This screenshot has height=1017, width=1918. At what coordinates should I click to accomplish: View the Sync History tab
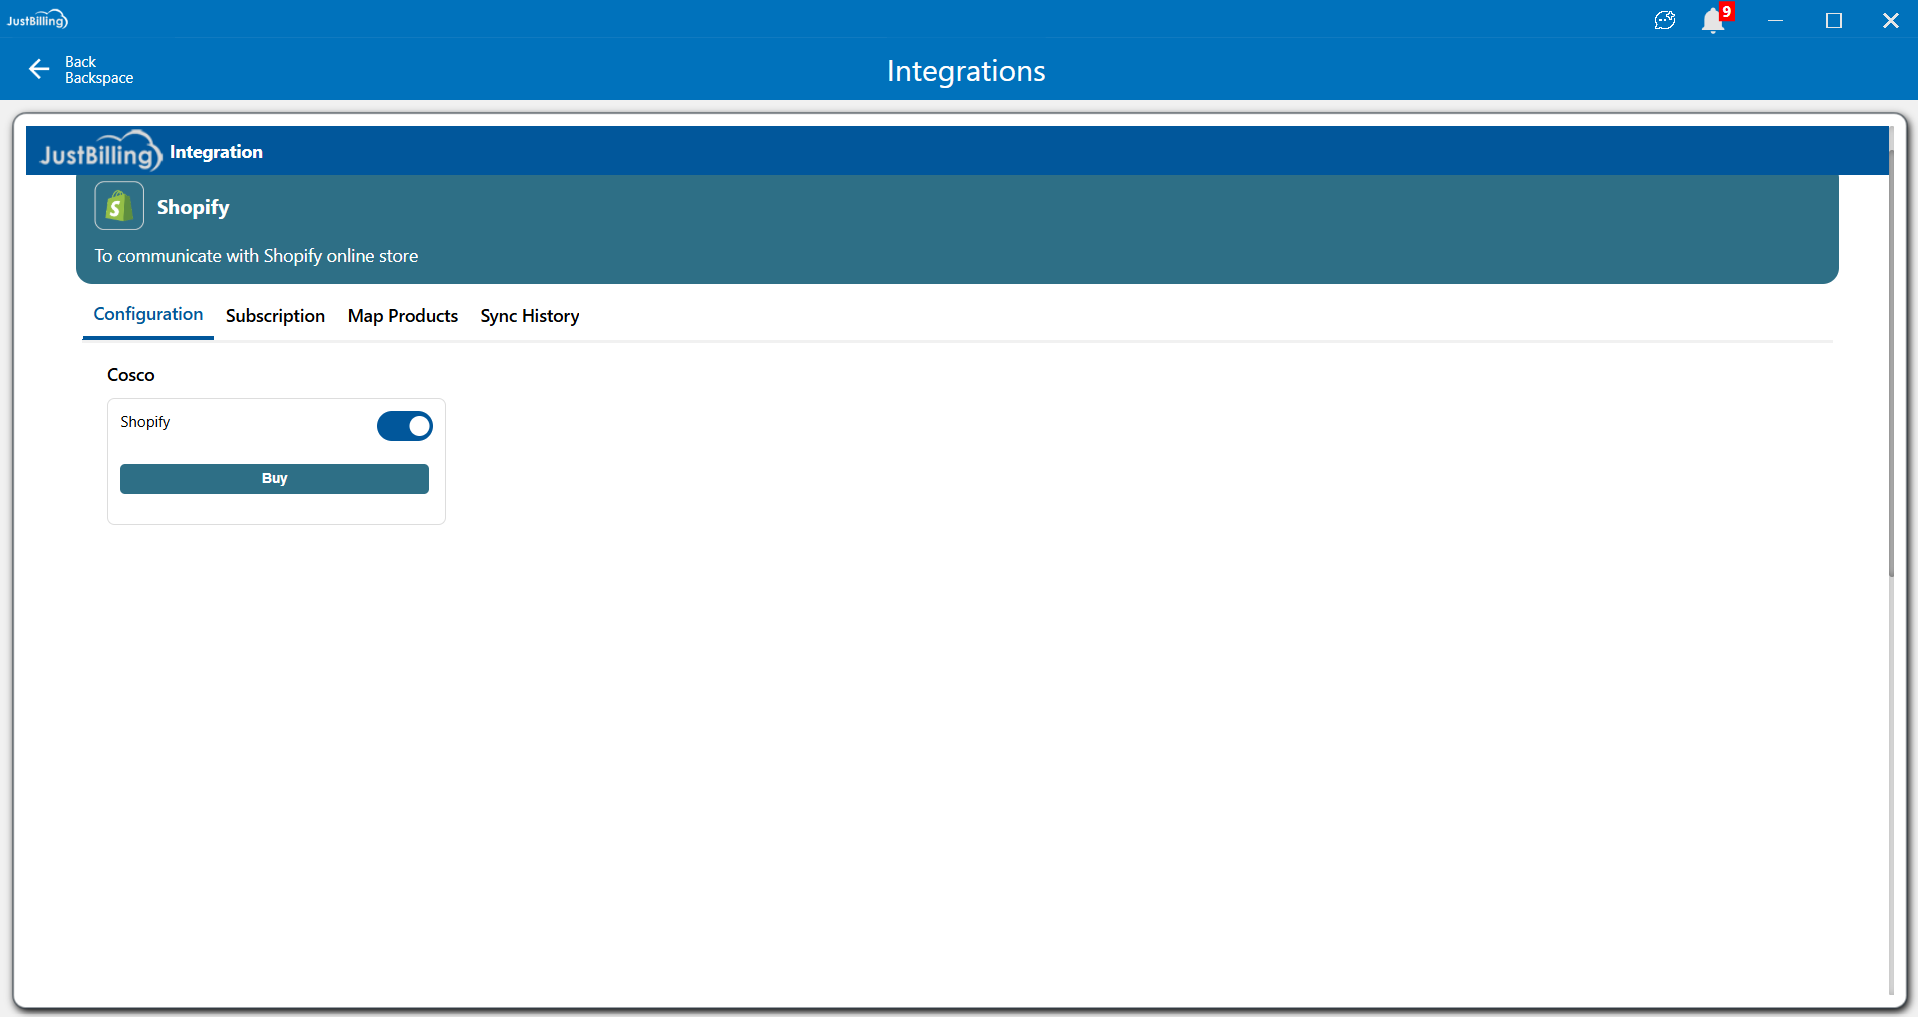(529, 316)
